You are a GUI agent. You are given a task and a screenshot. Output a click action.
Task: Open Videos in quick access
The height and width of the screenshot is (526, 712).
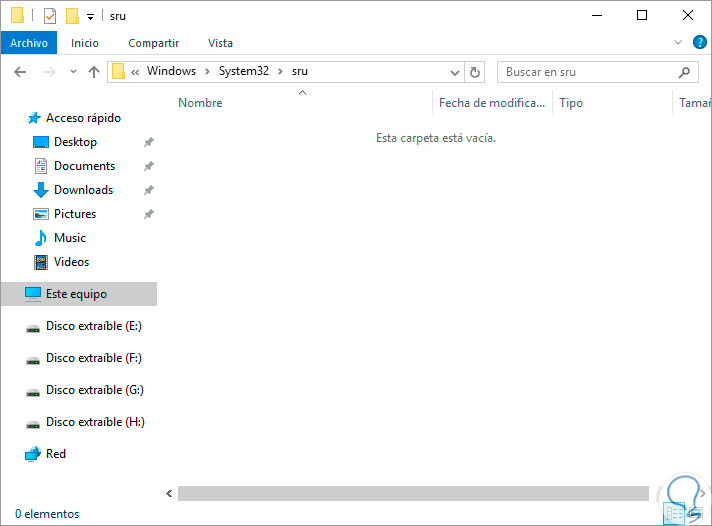[71, 262]
